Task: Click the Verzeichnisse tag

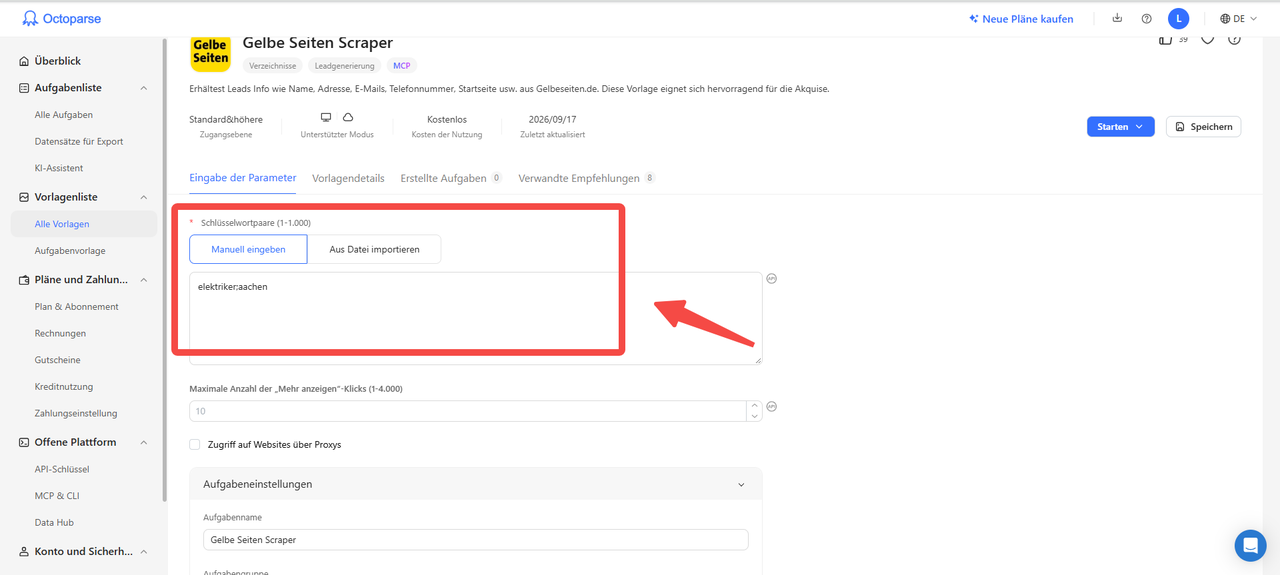Action: pyautogui.click(x=273, y=66)
